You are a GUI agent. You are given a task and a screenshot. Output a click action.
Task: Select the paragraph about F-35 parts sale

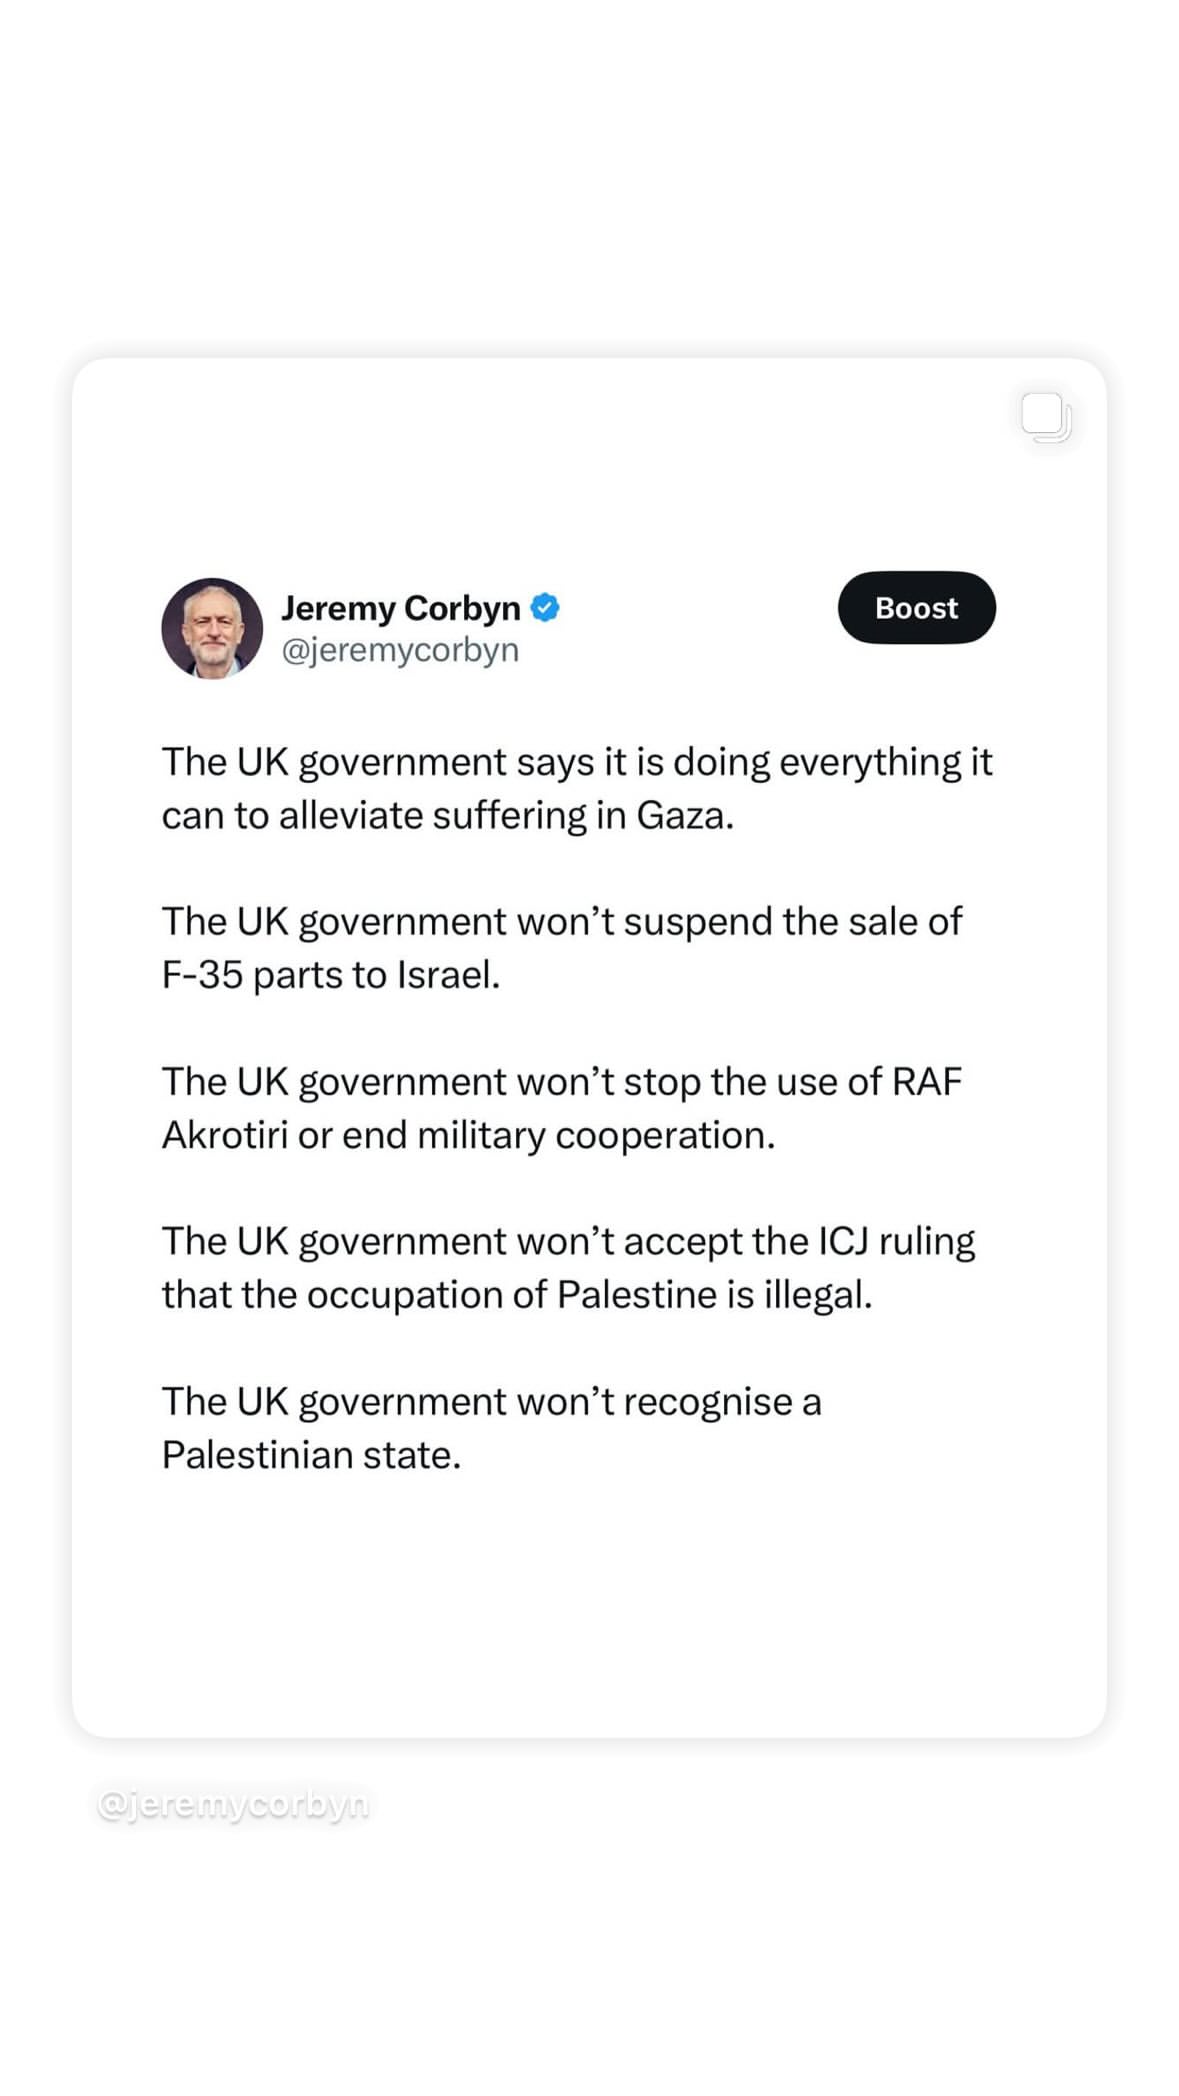click(561, 948)
